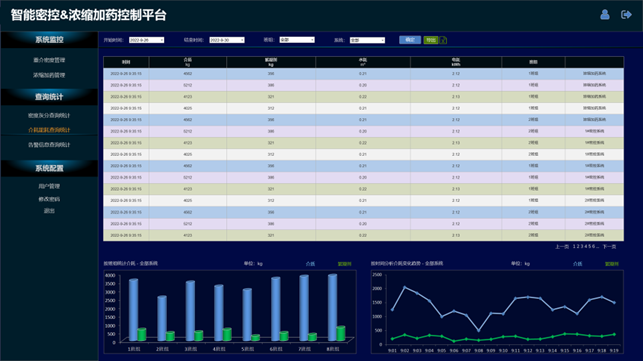The image size is (643, 361).
Task: Open the end date dropdown
Action: coord(227,40)
